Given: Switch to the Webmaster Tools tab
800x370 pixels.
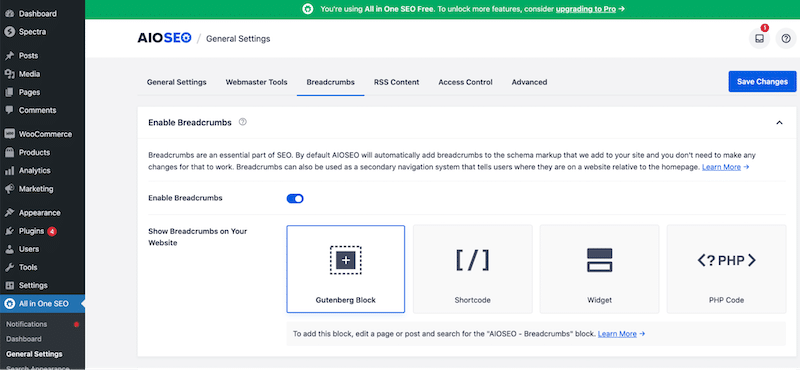Looking at the screenshot, I should (x=257, y=82).
